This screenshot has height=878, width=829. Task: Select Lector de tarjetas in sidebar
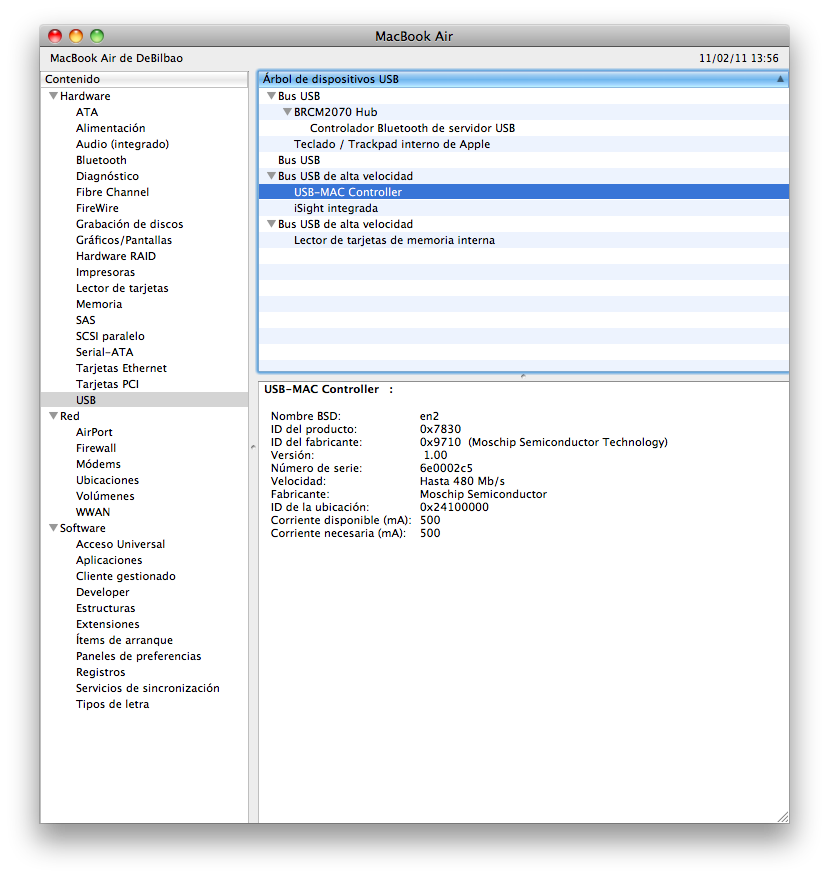tap(122, 288)
